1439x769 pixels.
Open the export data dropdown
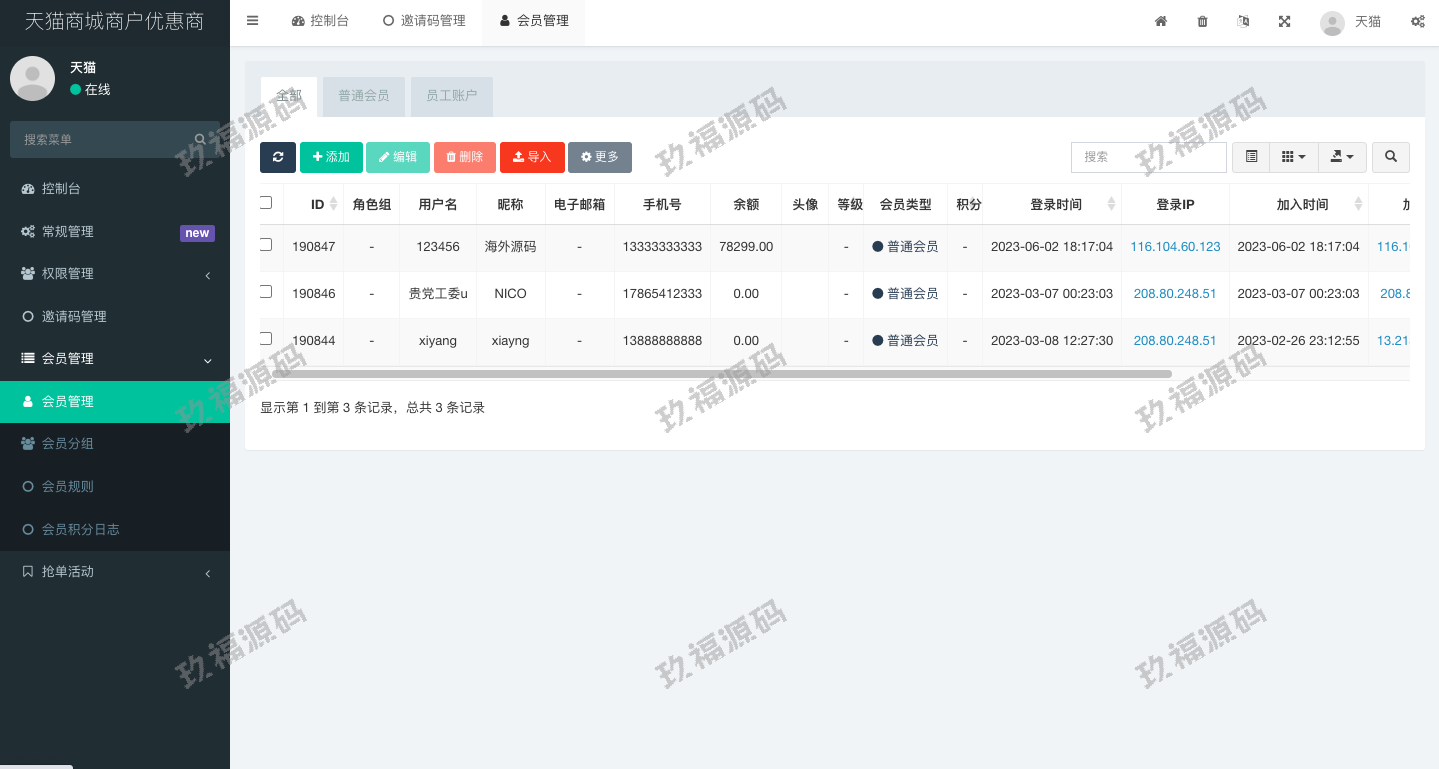click(x=1342, y=157)
